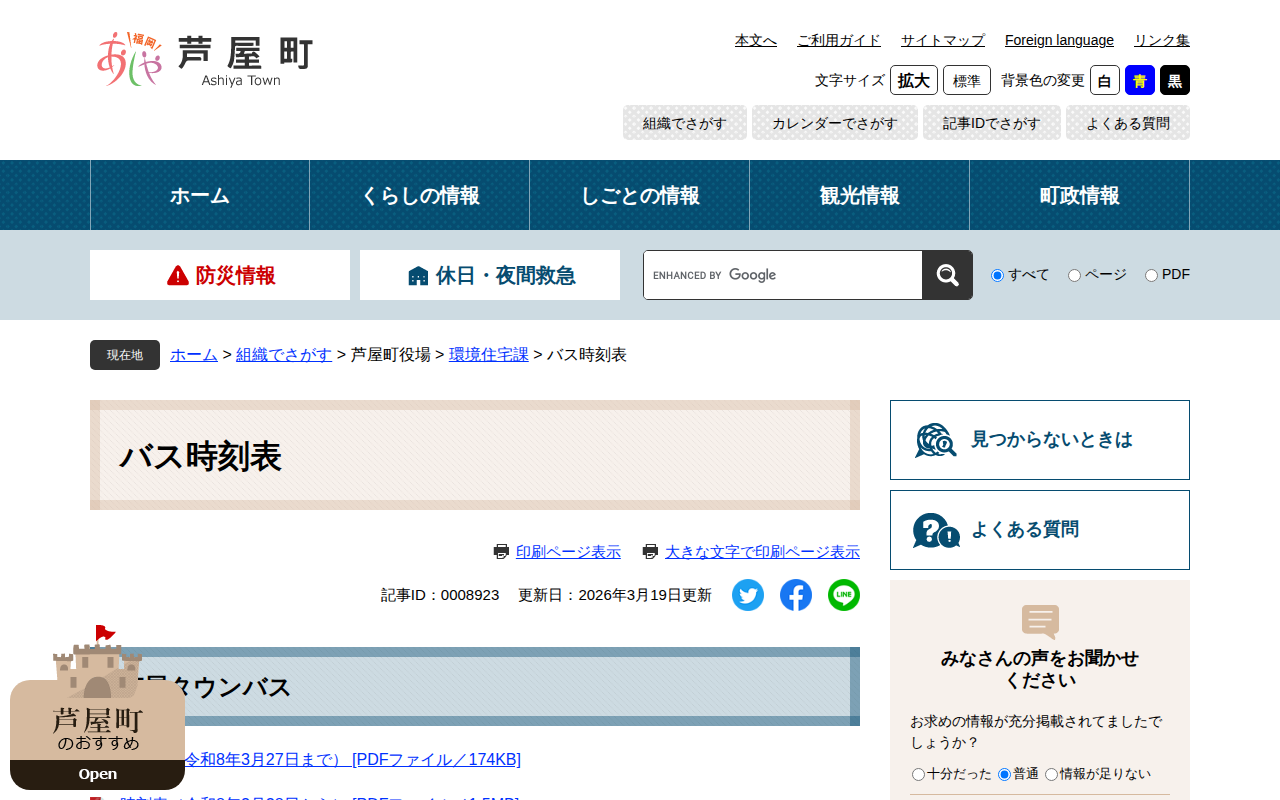Screen dimensions: 1280x800
Task: Open the ホーム main menu
Action: 200,195
